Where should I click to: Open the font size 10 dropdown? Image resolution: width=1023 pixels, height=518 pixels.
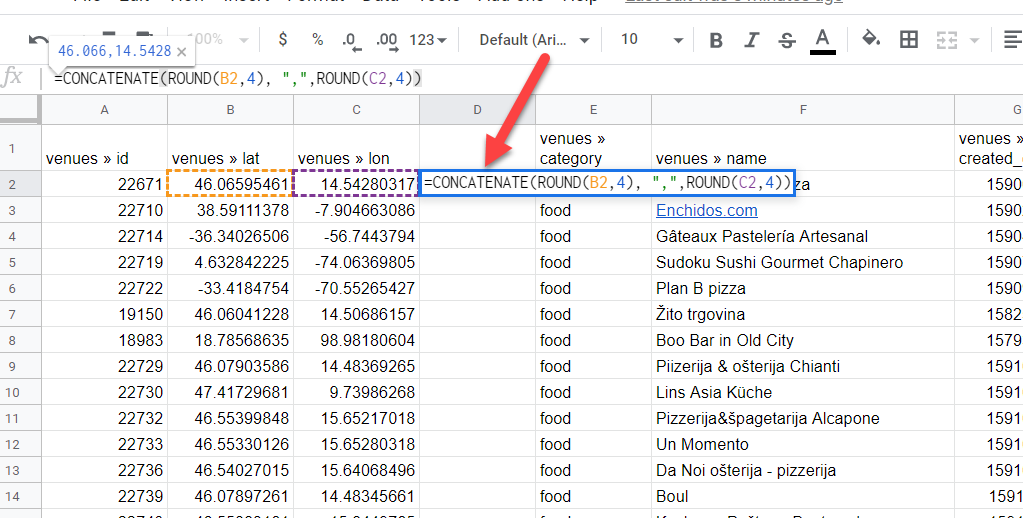pos(651,40)
